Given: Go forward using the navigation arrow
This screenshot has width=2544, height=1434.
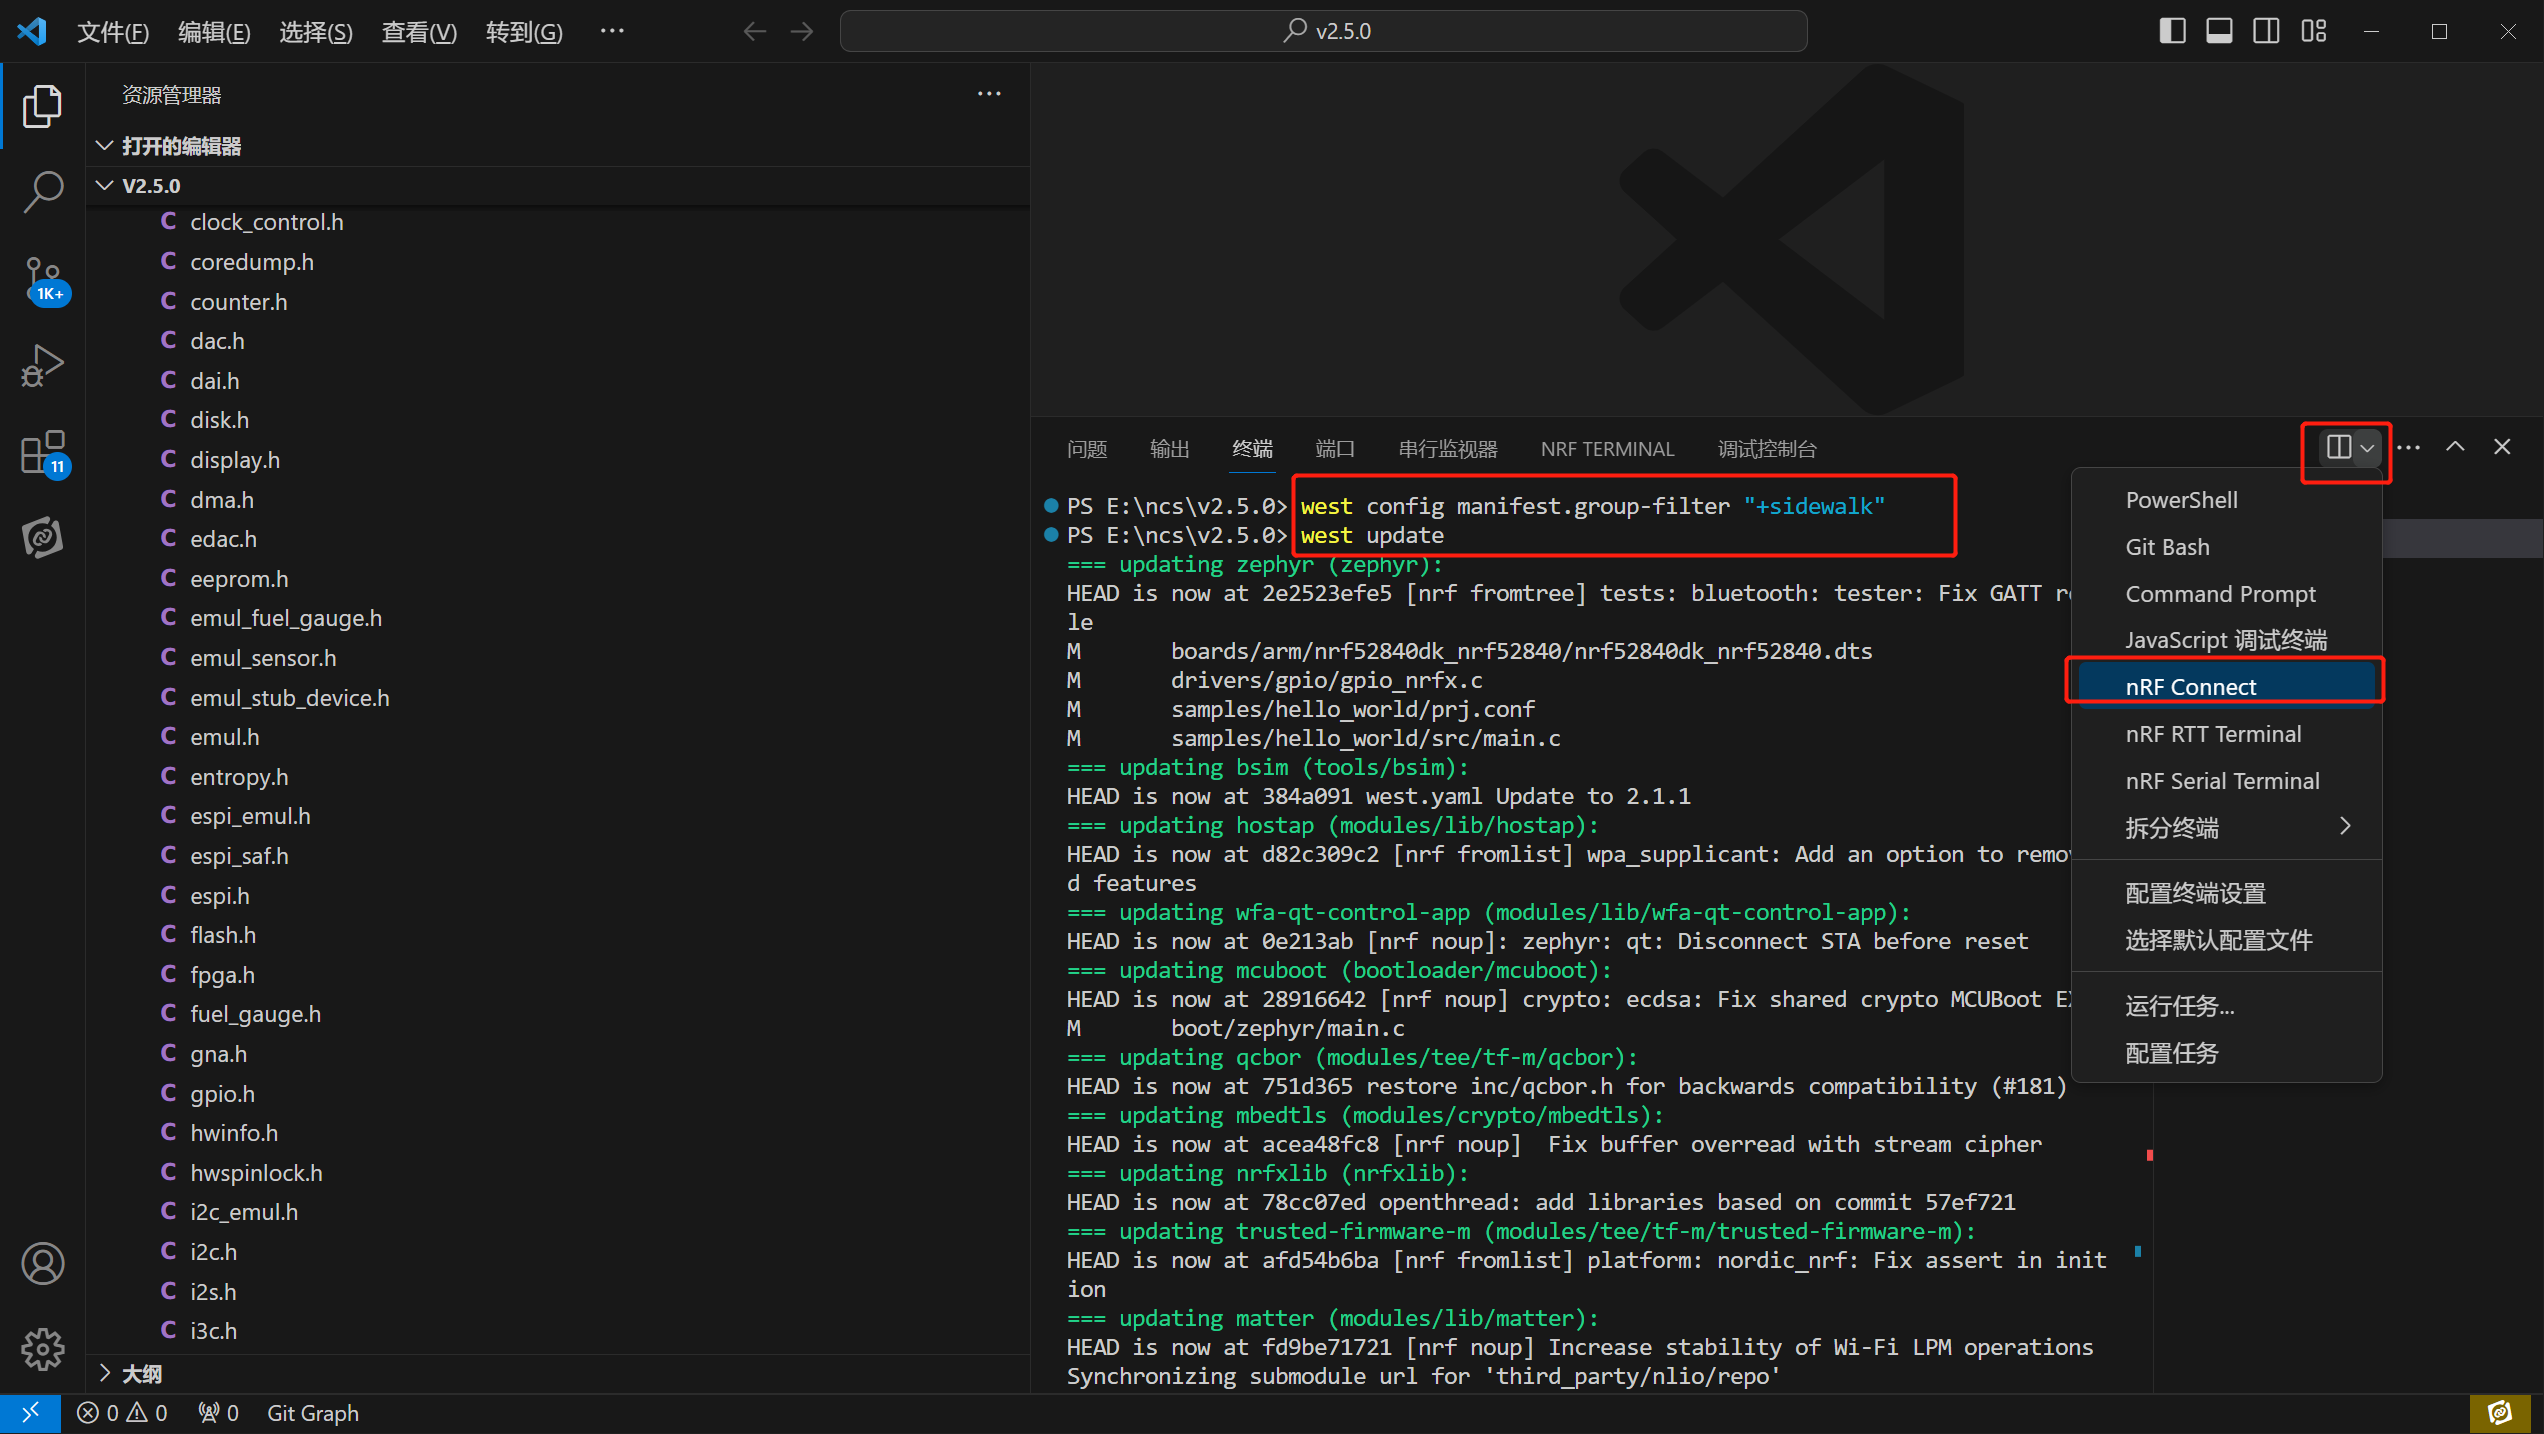Looking at the screenshot, I should 802,32.
